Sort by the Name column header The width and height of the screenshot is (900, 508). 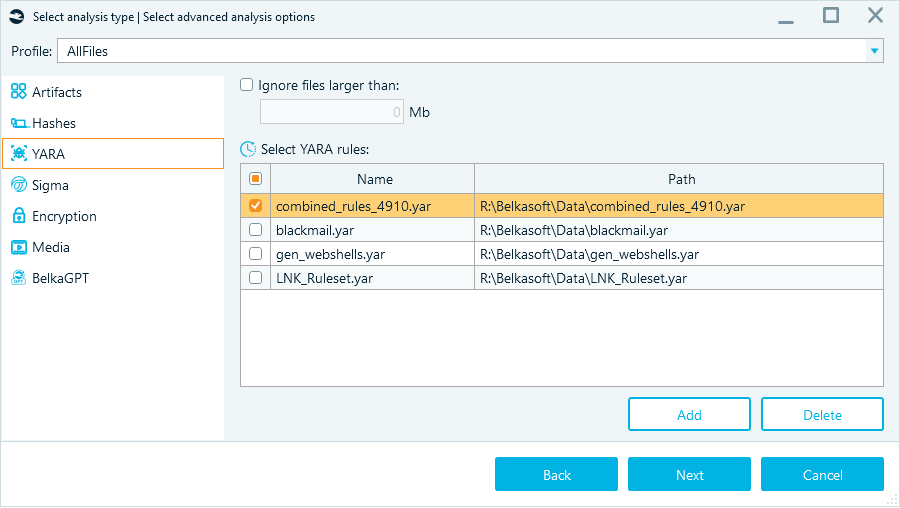click(373, 179)
